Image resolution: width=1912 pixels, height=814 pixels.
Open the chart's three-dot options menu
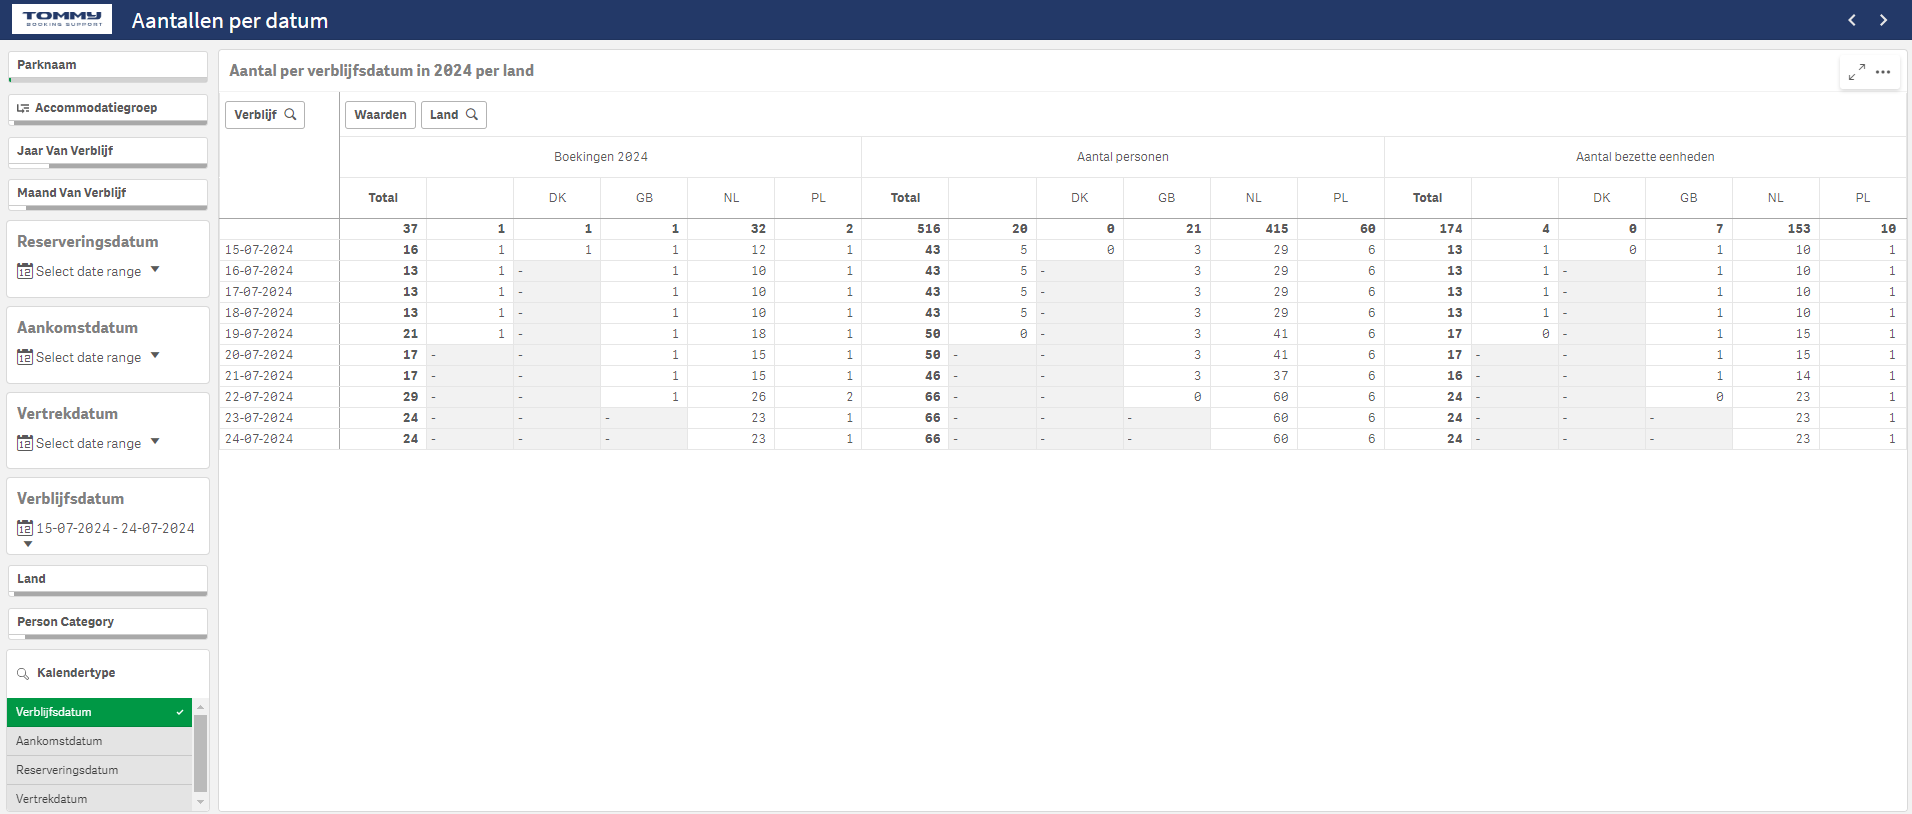point(1883,72)
